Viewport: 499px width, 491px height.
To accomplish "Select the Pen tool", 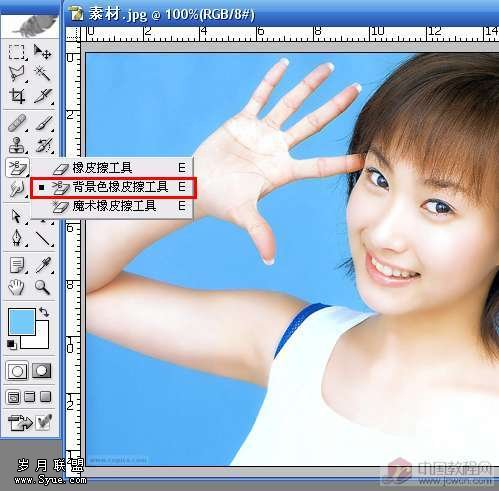I will 17,238.
